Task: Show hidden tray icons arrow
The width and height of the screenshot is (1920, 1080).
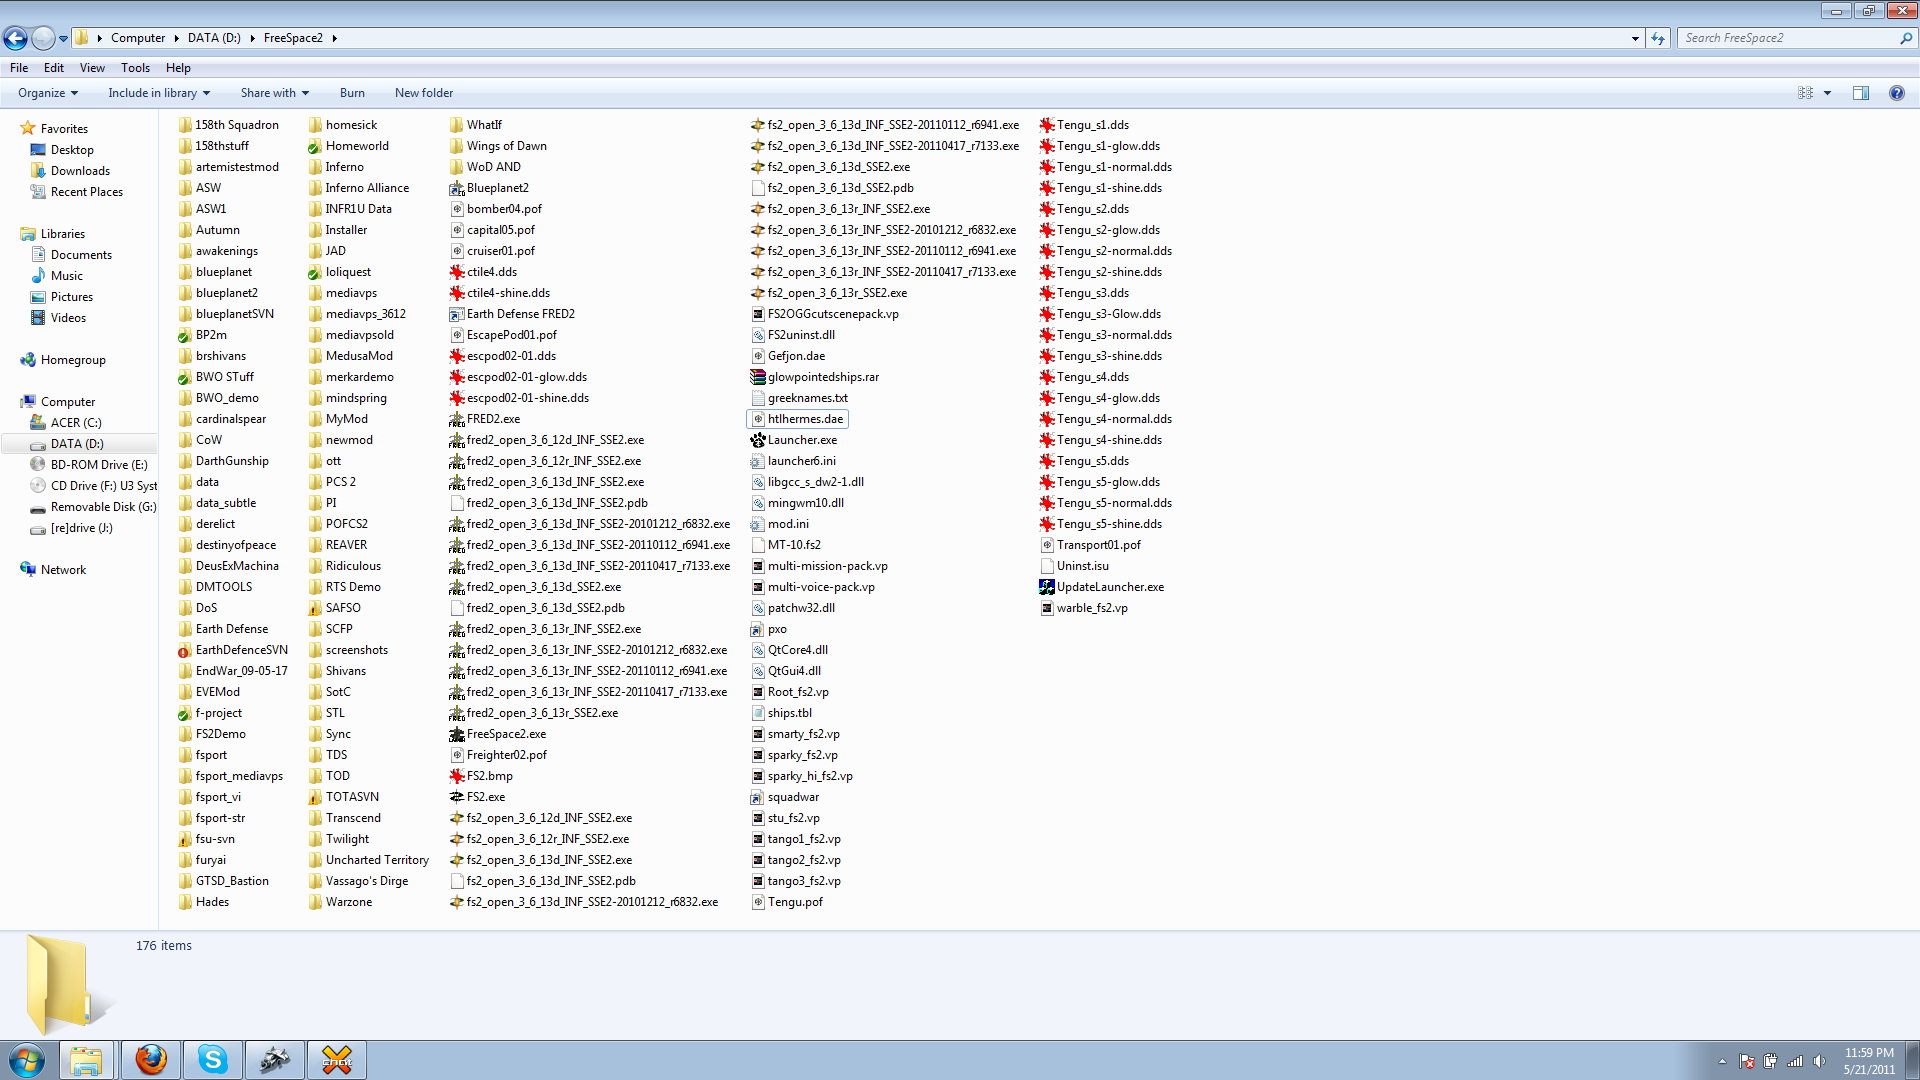Action: (x=1722, y=1061)
